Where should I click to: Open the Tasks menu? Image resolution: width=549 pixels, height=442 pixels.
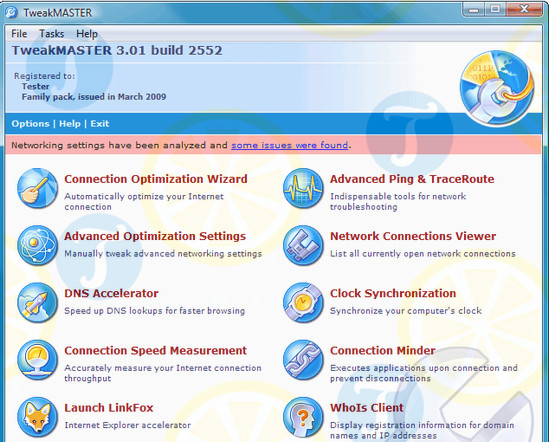(x=51, y=34)
